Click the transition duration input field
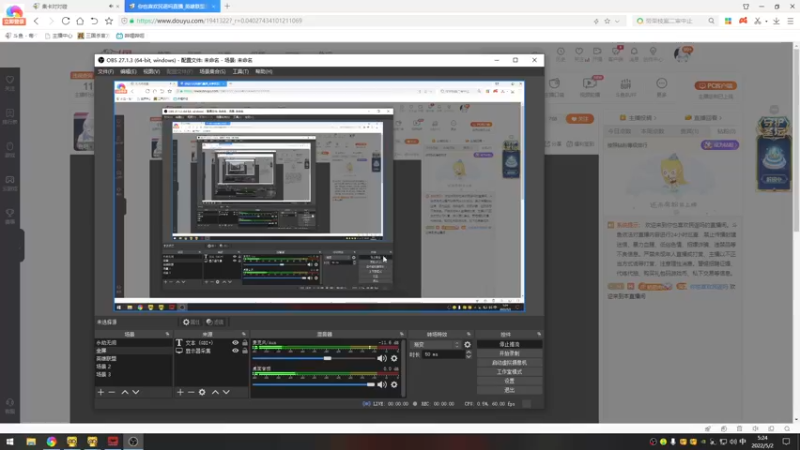This screenshot has width=800, height=450. tap(442, 355)
